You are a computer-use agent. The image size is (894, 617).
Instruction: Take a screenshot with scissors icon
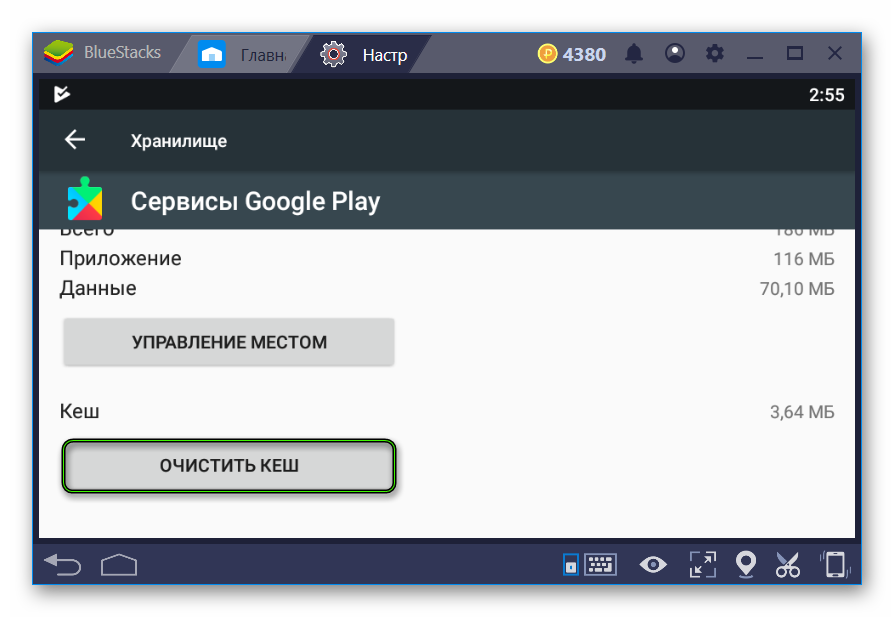[x=788, y=565]
